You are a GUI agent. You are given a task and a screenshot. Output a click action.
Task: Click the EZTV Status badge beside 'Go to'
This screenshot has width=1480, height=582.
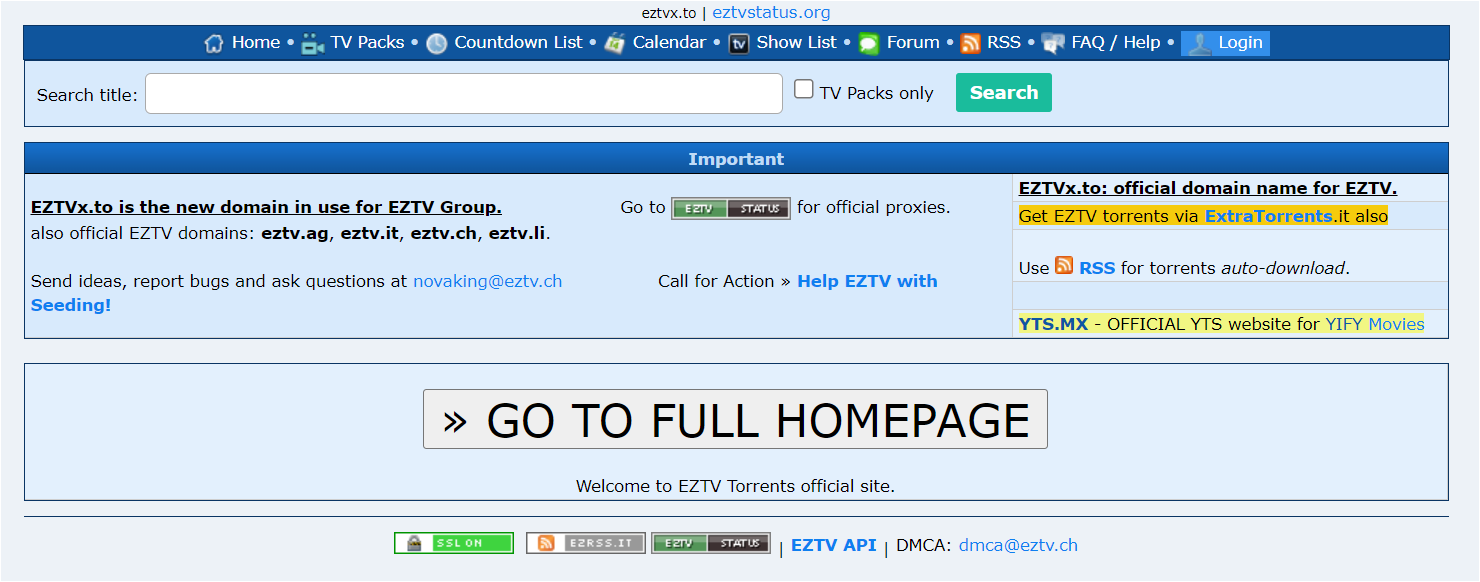pyautogui.click(x=731, y=208)
